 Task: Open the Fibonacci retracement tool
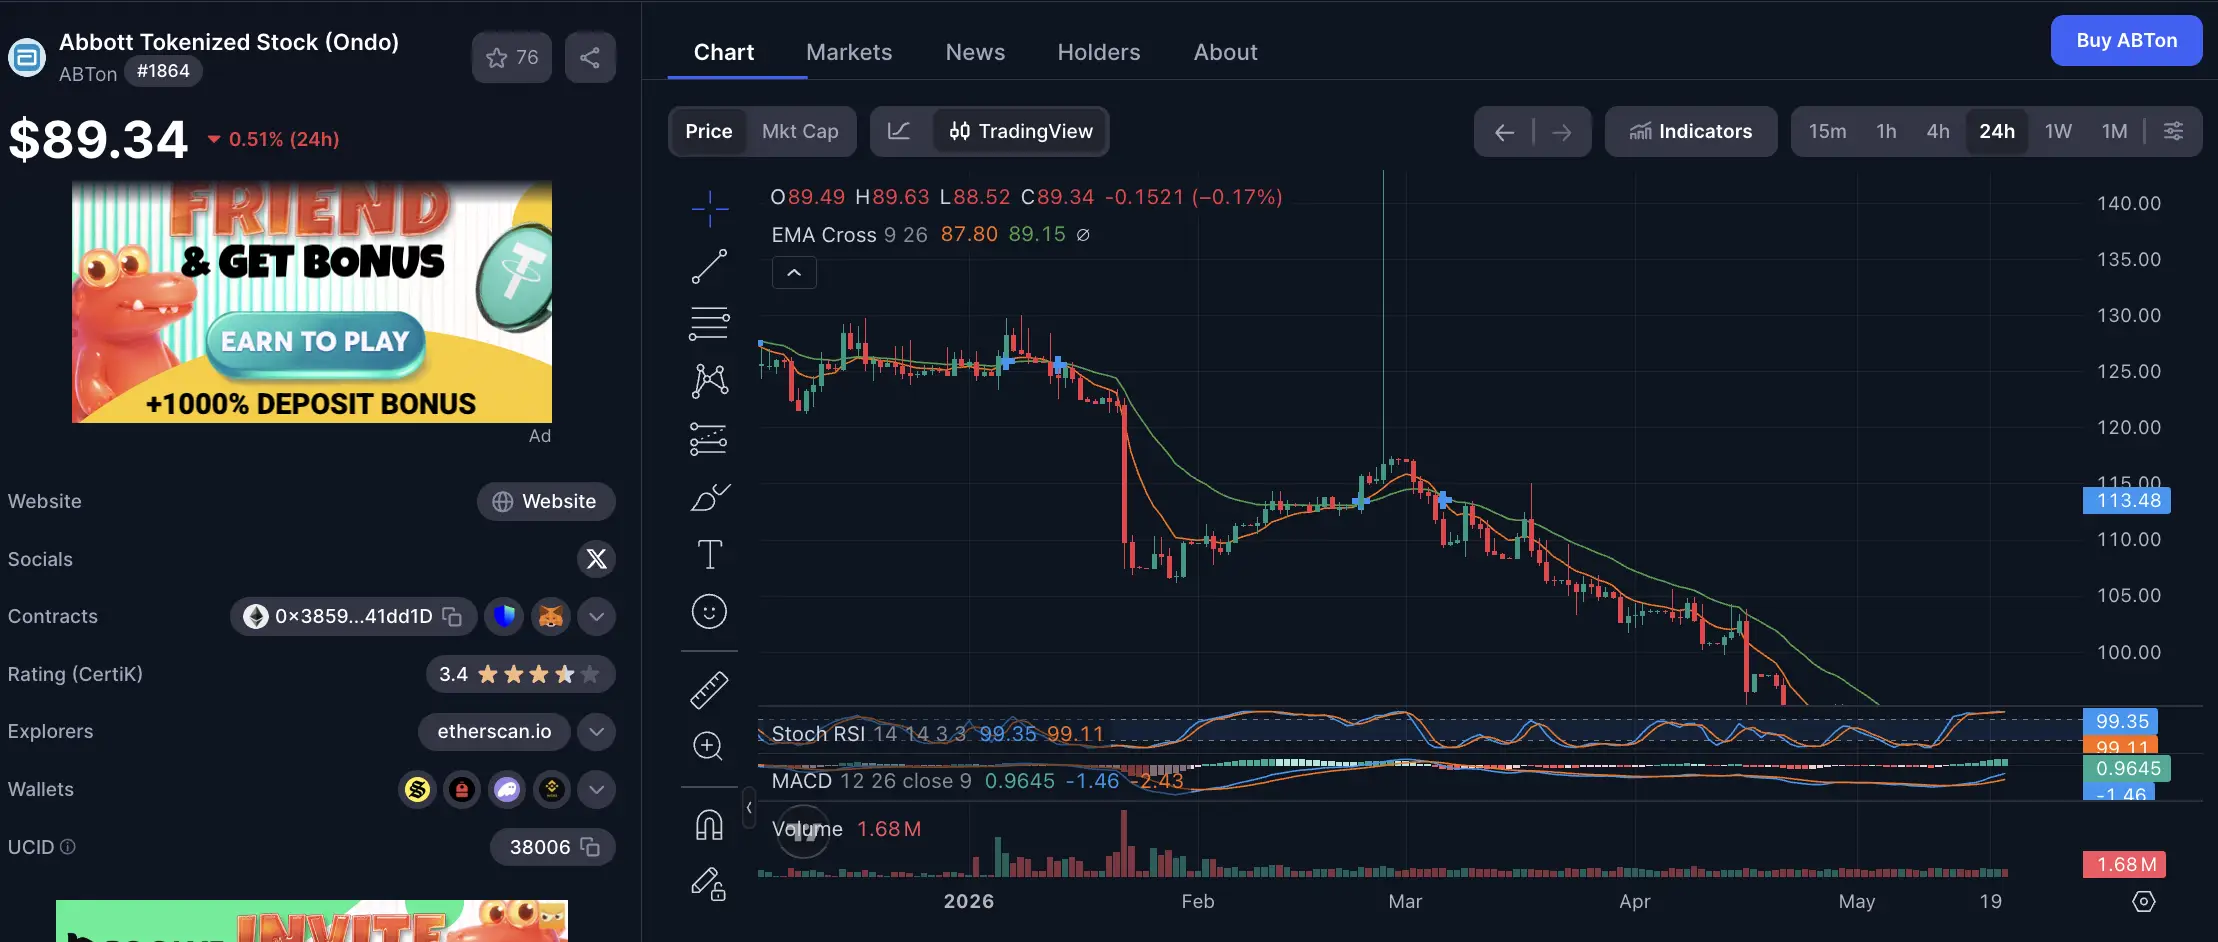point(709,323)
